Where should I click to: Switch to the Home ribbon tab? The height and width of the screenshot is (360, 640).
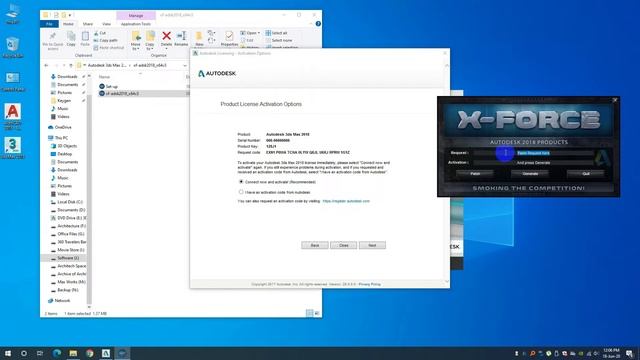pos(68,24)
